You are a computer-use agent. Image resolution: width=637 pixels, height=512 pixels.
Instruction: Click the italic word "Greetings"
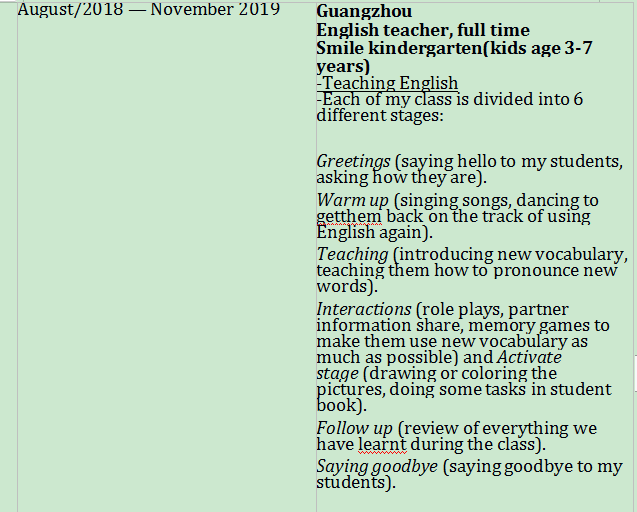coord(352,161)
